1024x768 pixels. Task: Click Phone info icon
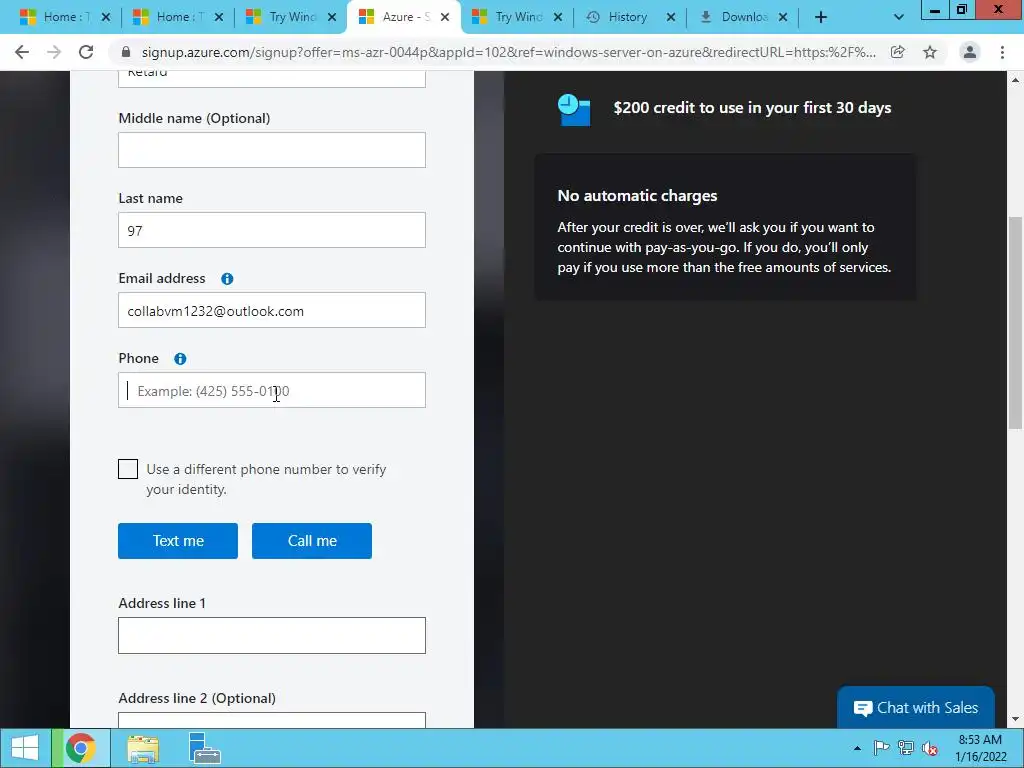180,359
